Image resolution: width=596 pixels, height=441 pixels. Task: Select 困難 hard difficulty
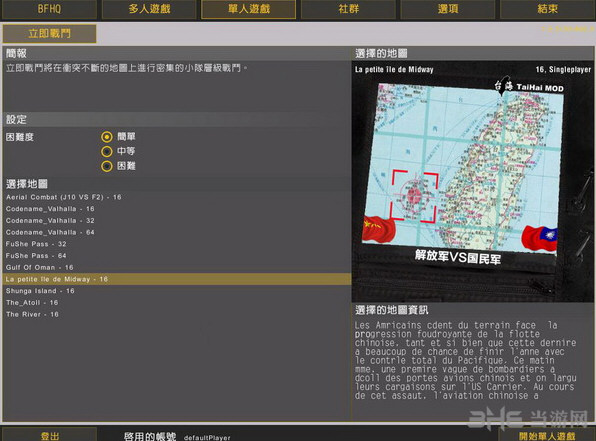click(x=107, y=166)
